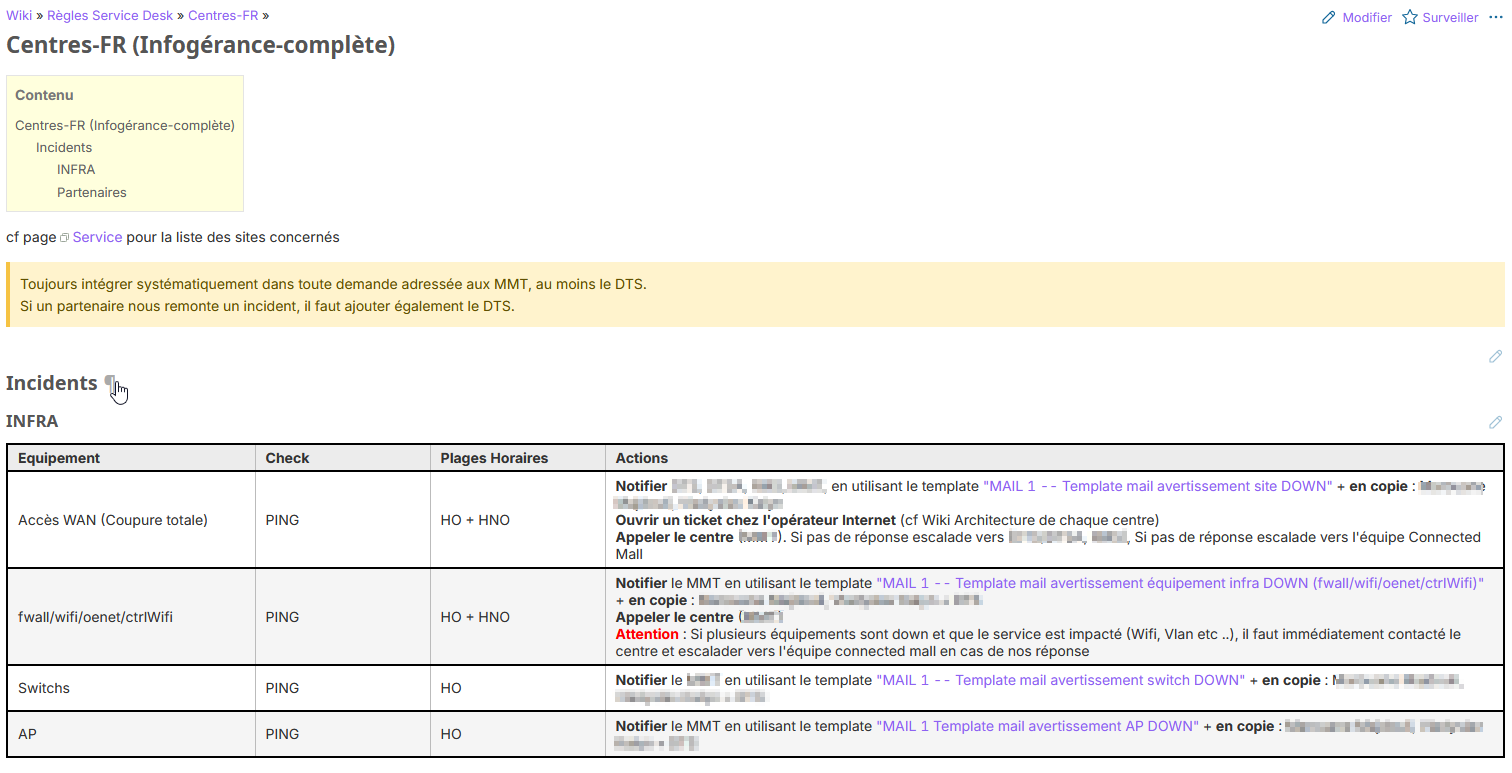The height and width of the screenshot is (773, 1512).
Task: Jump to Incidents in the Contenu box
Action: 64,147
